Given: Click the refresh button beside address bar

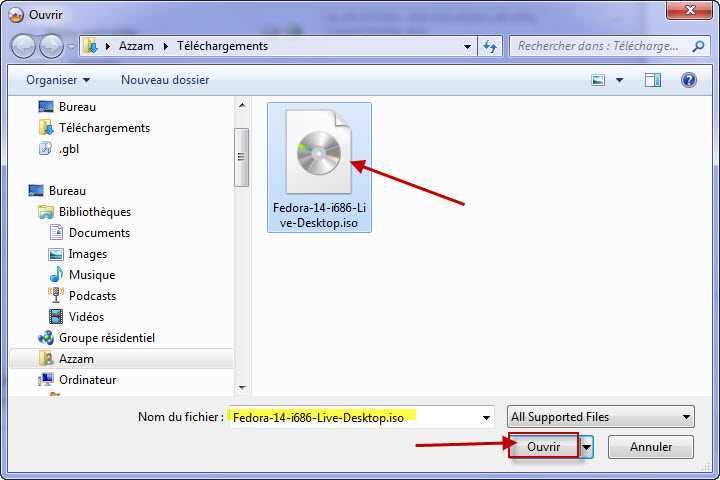Looking at the screenshot, I should (x=490, y=46).
